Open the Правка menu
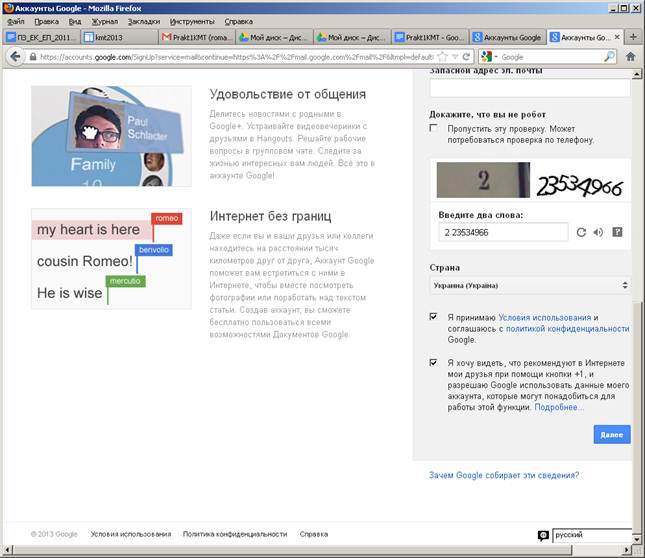Image resolution: width=645 pixels, height=558 pixels. tap(46, 21)
